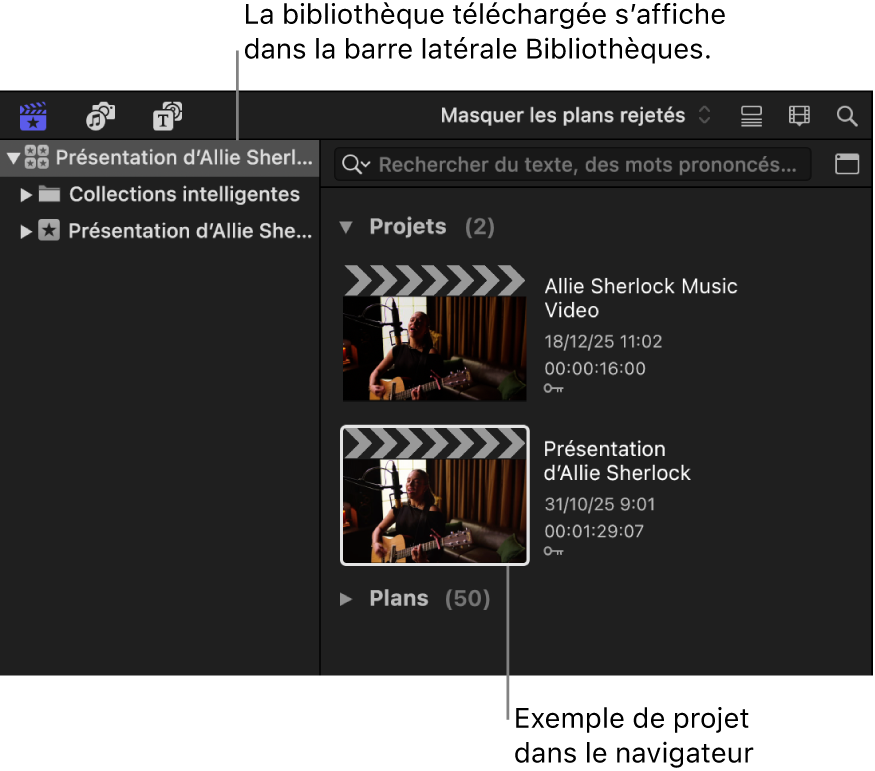The image size is (875, 771).
Task: Click the key icon under 00:01:29:07
Action: pyautogui.click(x=554, y=551)
